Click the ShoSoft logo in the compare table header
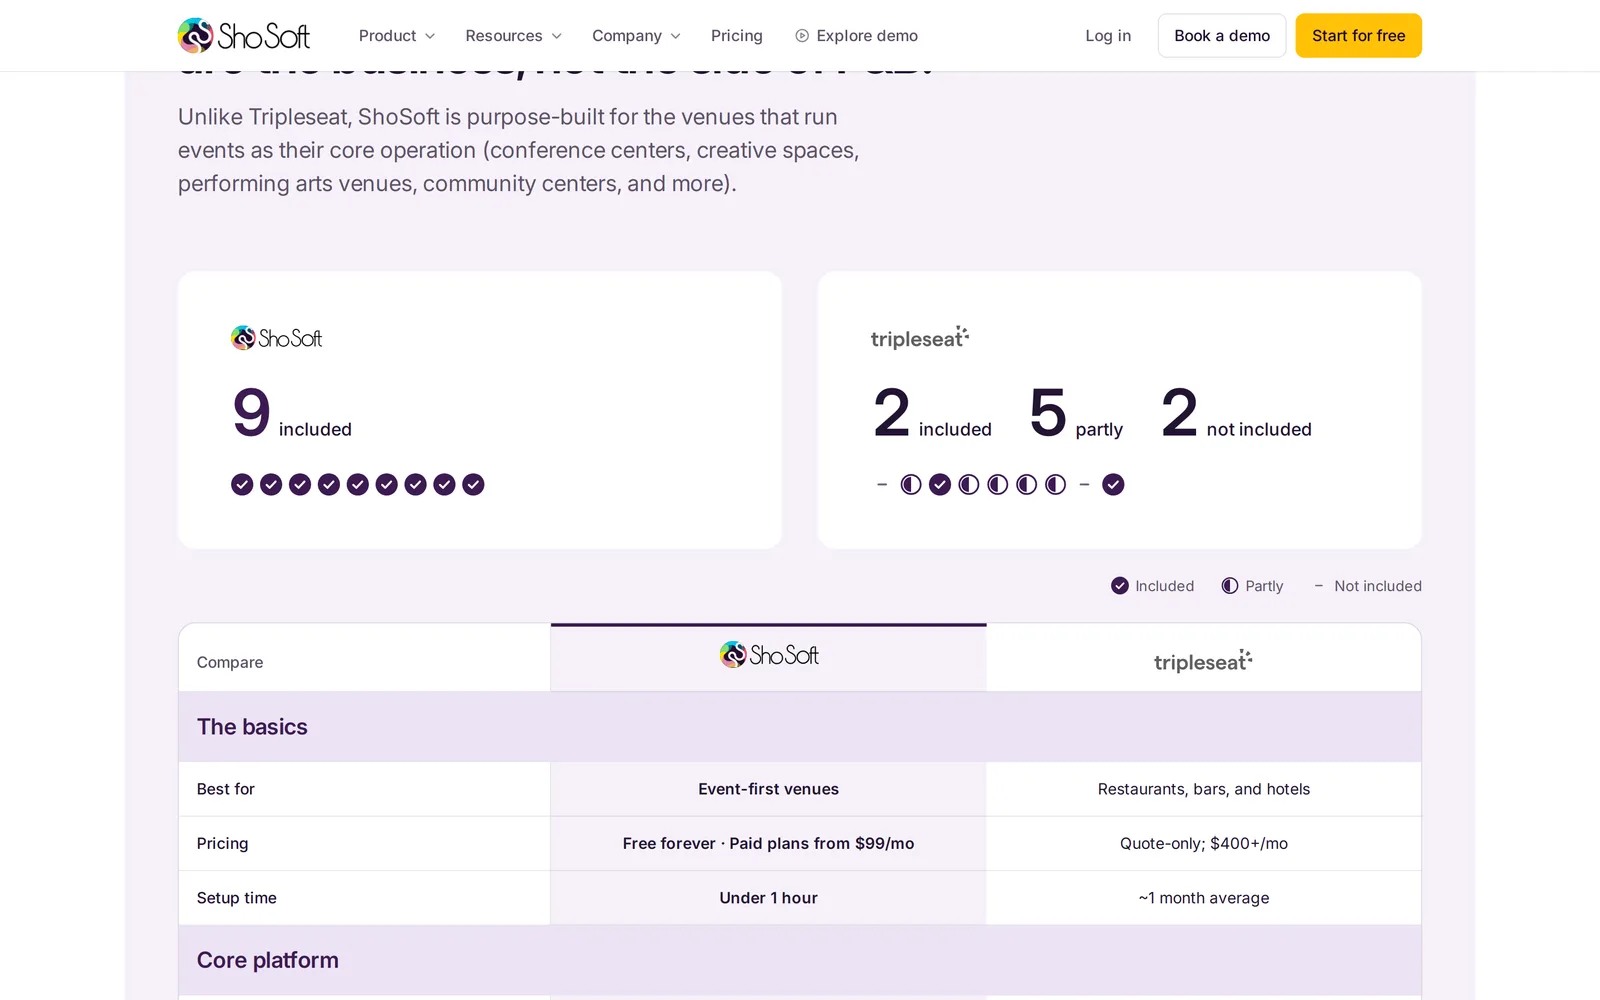 click(x=769, y=655)
